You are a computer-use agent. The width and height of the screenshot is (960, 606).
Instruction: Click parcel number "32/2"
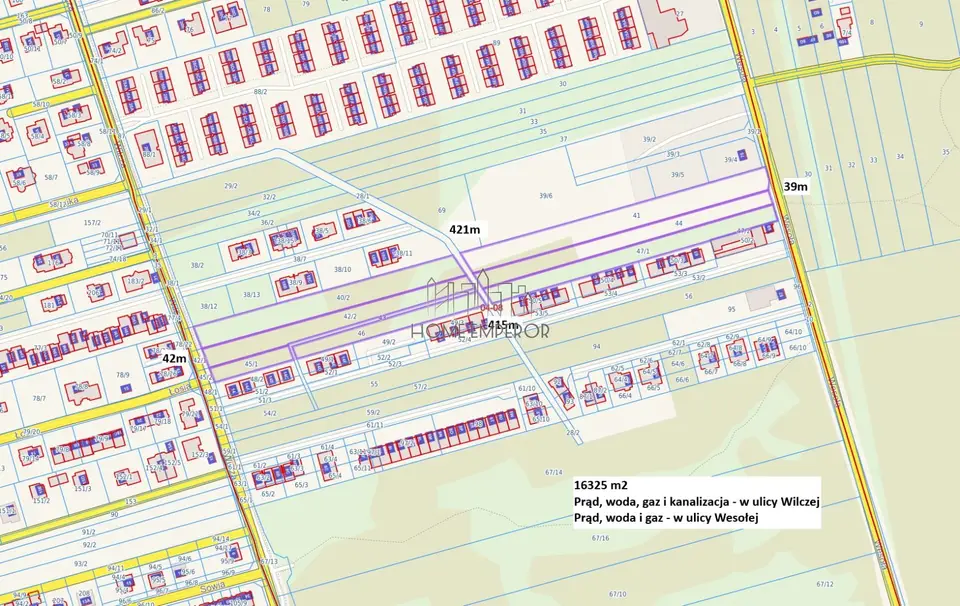269,197
